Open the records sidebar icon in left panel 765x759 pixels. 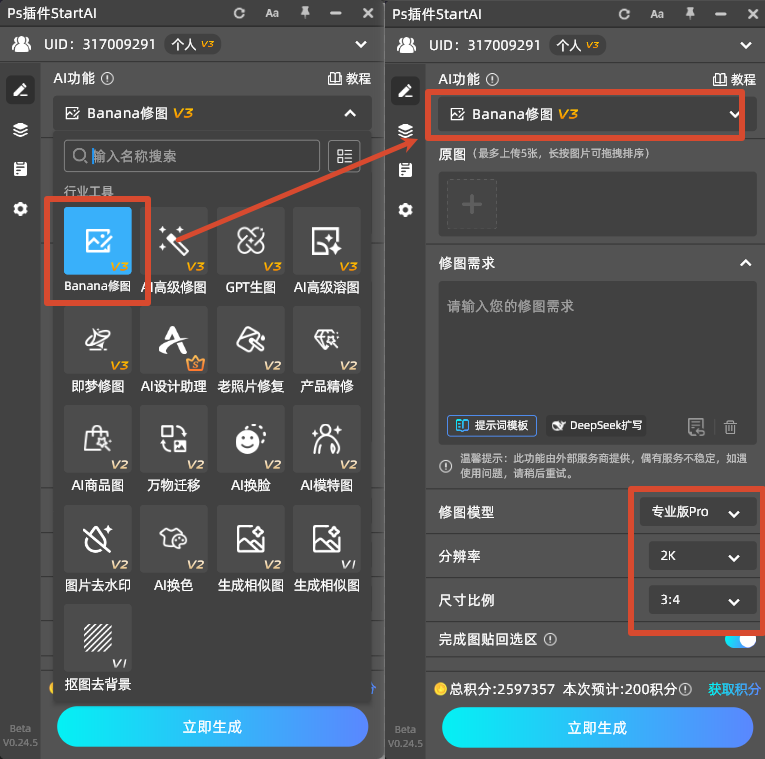coord(20,169)
